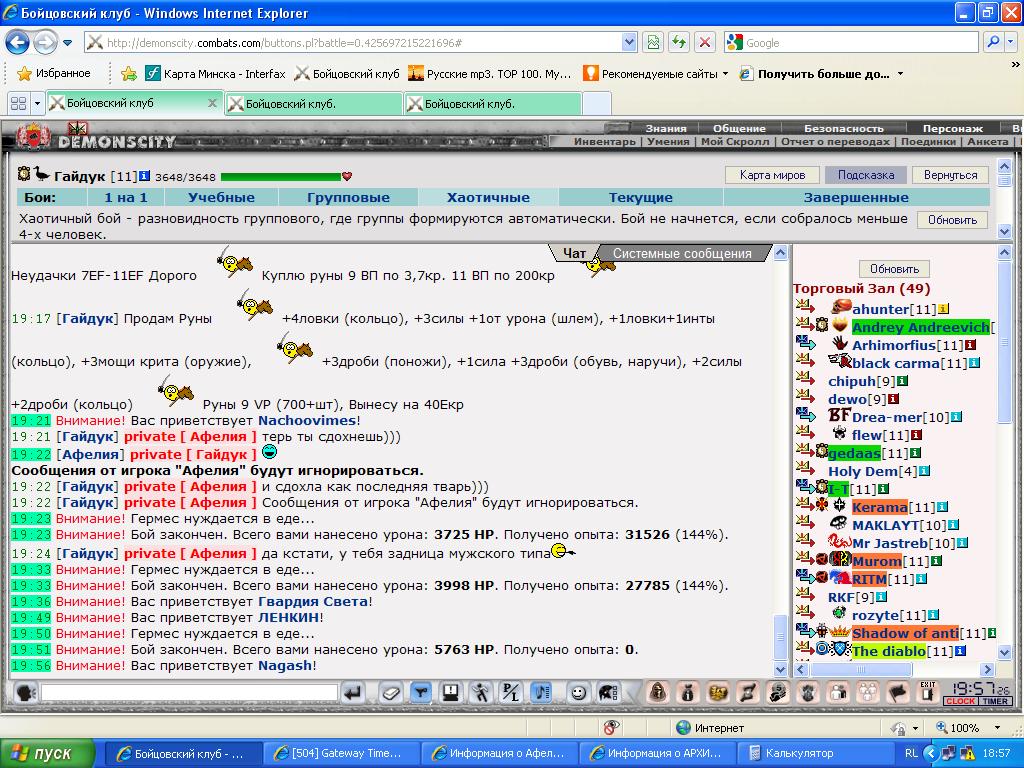The height and width of the screenshot is (768, 1024).
Task: Click the Подсказка button
Action: (866, 175)
